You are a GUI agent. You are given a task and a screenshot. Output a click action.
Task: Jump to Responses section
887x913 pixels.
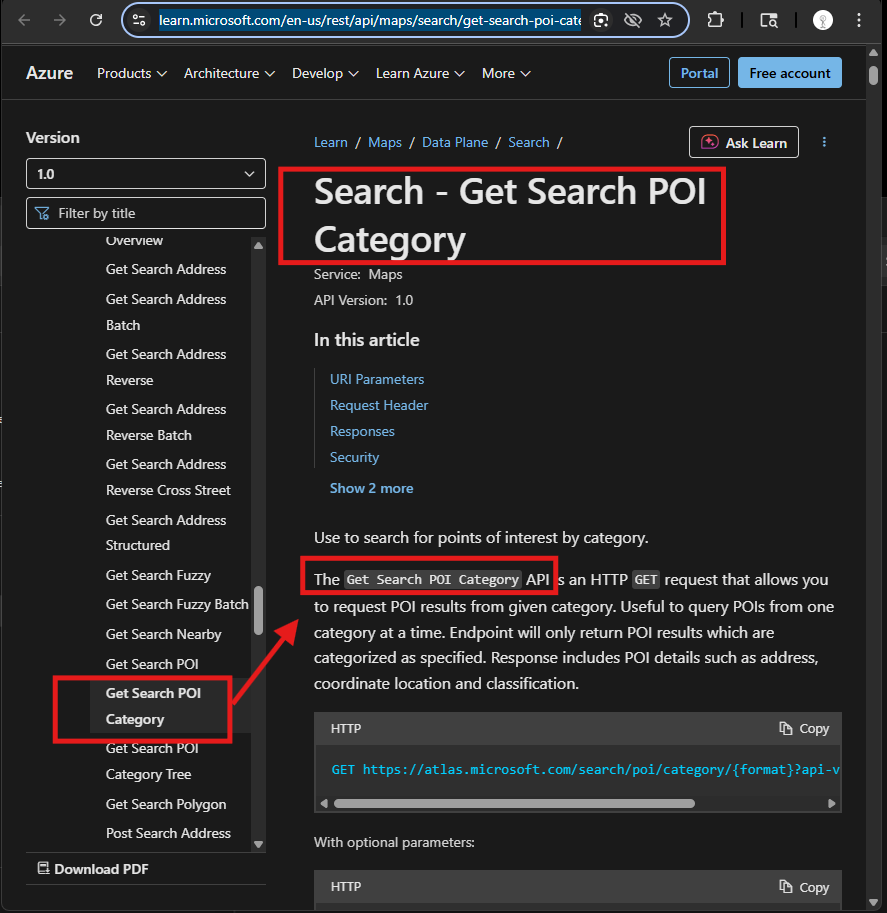362,431
